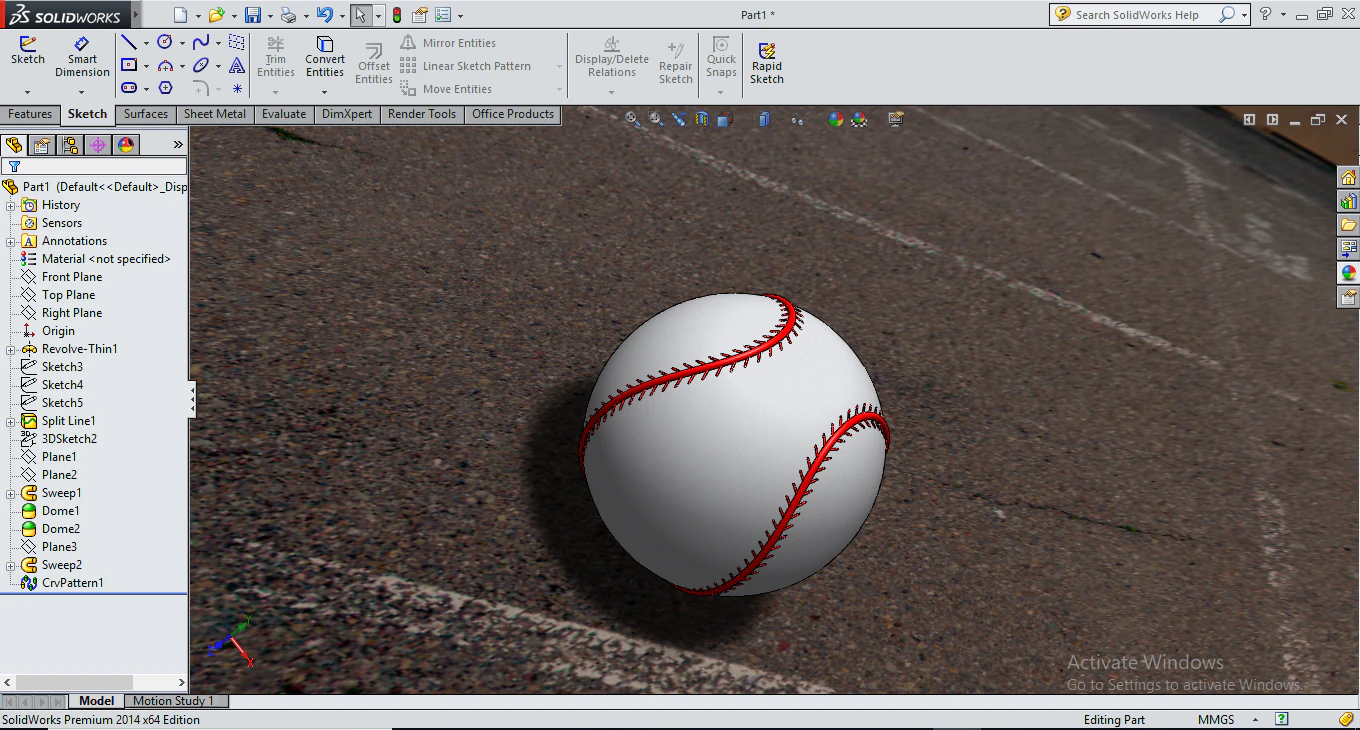Select the Sketch Text tool

pyautogui.click(x=237, y=65)
